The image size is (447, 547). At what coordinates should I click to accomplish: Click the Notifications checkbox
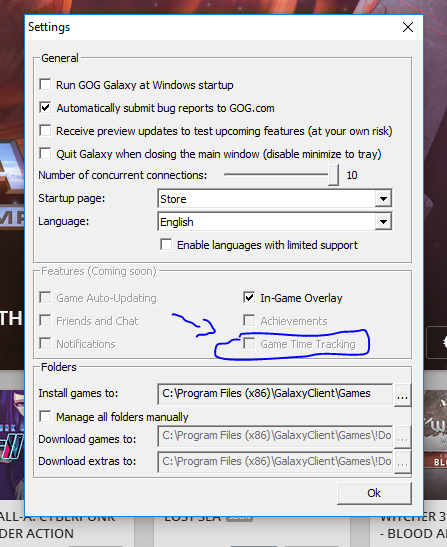pos(45,344)
